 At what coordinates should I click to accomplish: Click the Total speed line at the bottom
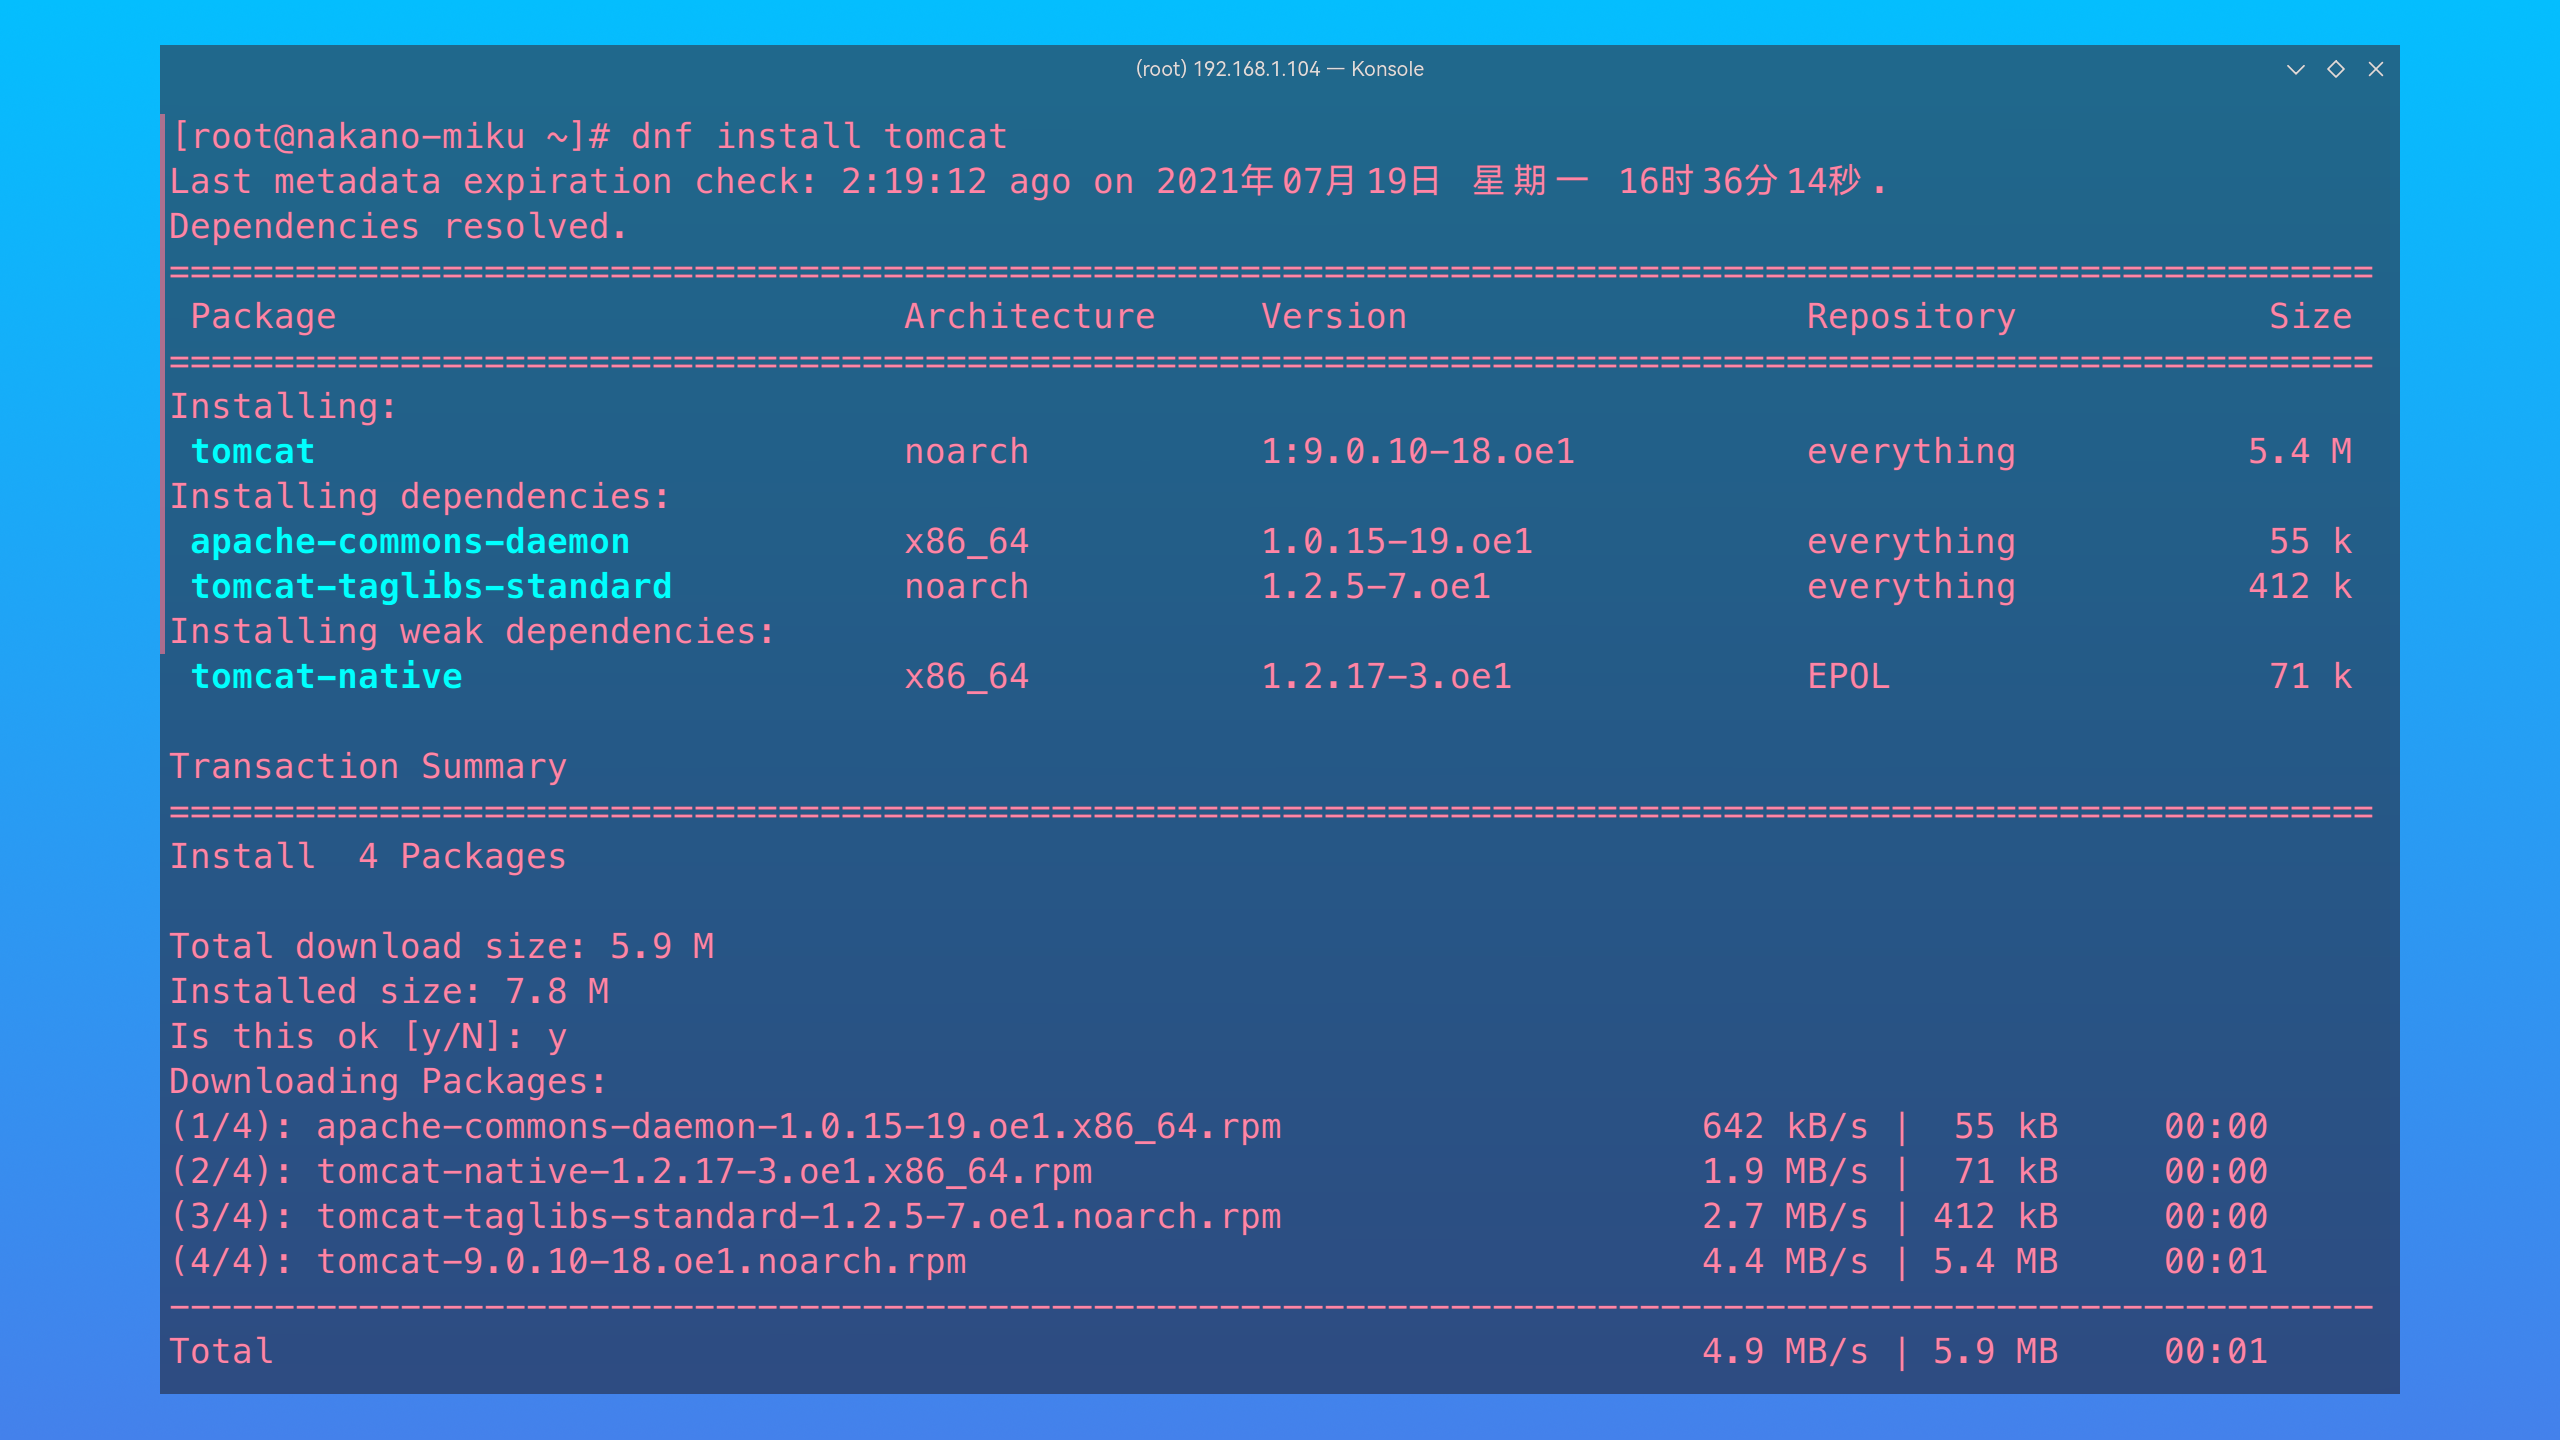(220, 1350)
